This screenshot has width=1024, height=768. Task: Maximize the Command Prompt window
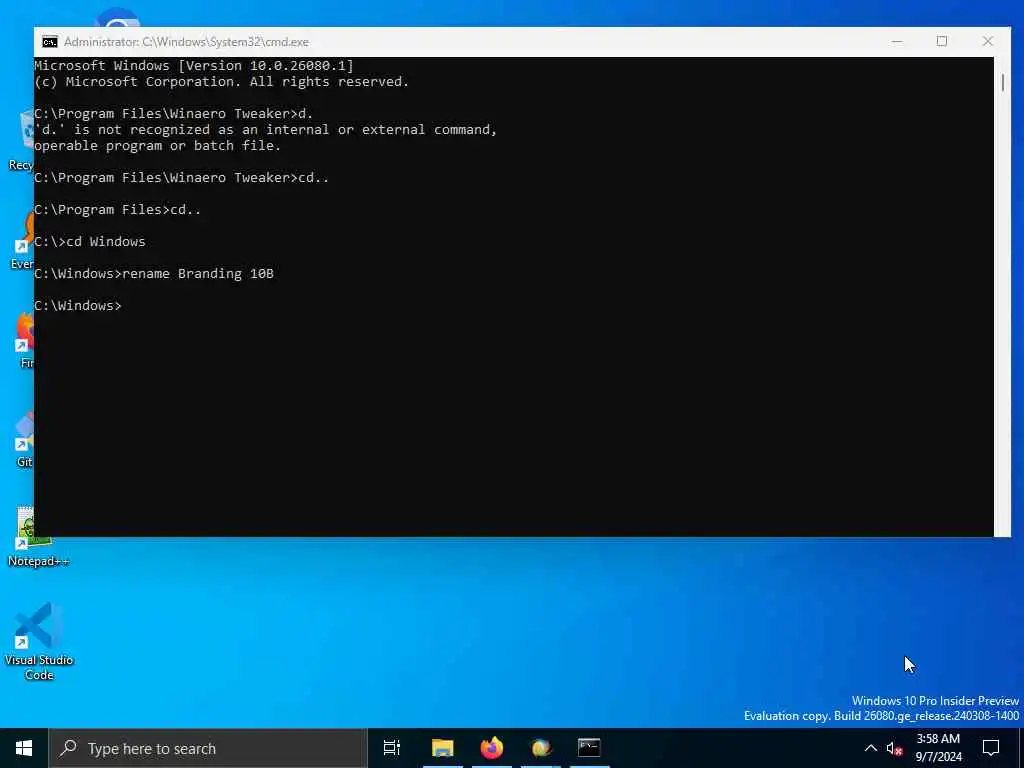942,41
